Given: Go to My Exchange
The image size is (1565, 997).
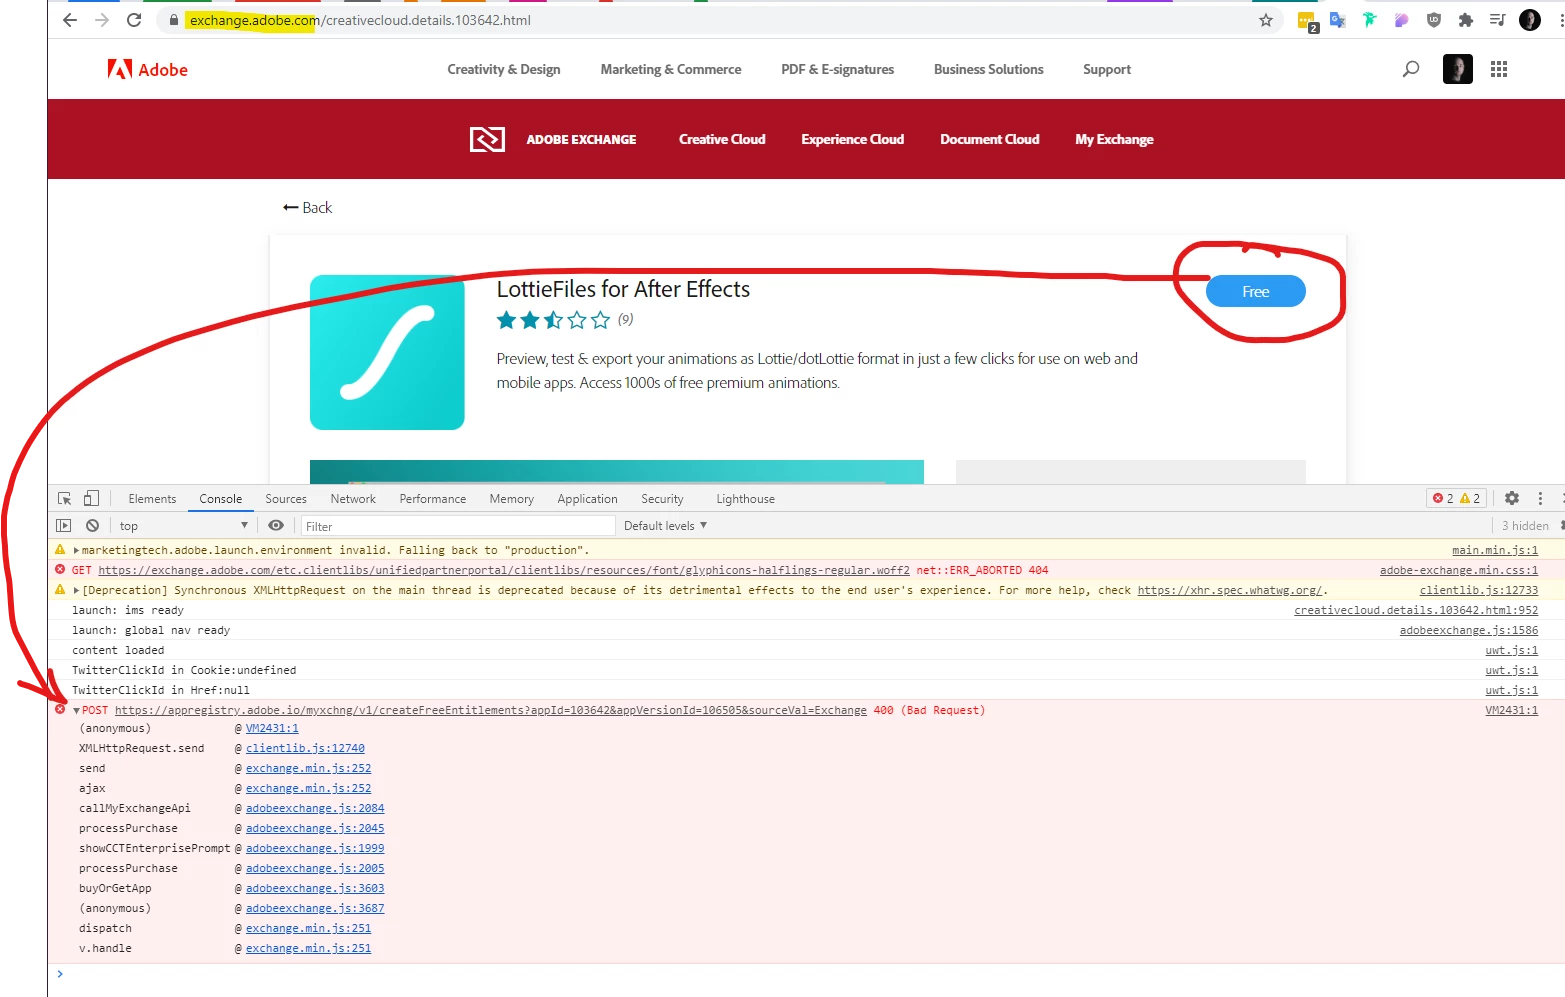Looking at the screenshot, I should click(x=1114, y=139).
